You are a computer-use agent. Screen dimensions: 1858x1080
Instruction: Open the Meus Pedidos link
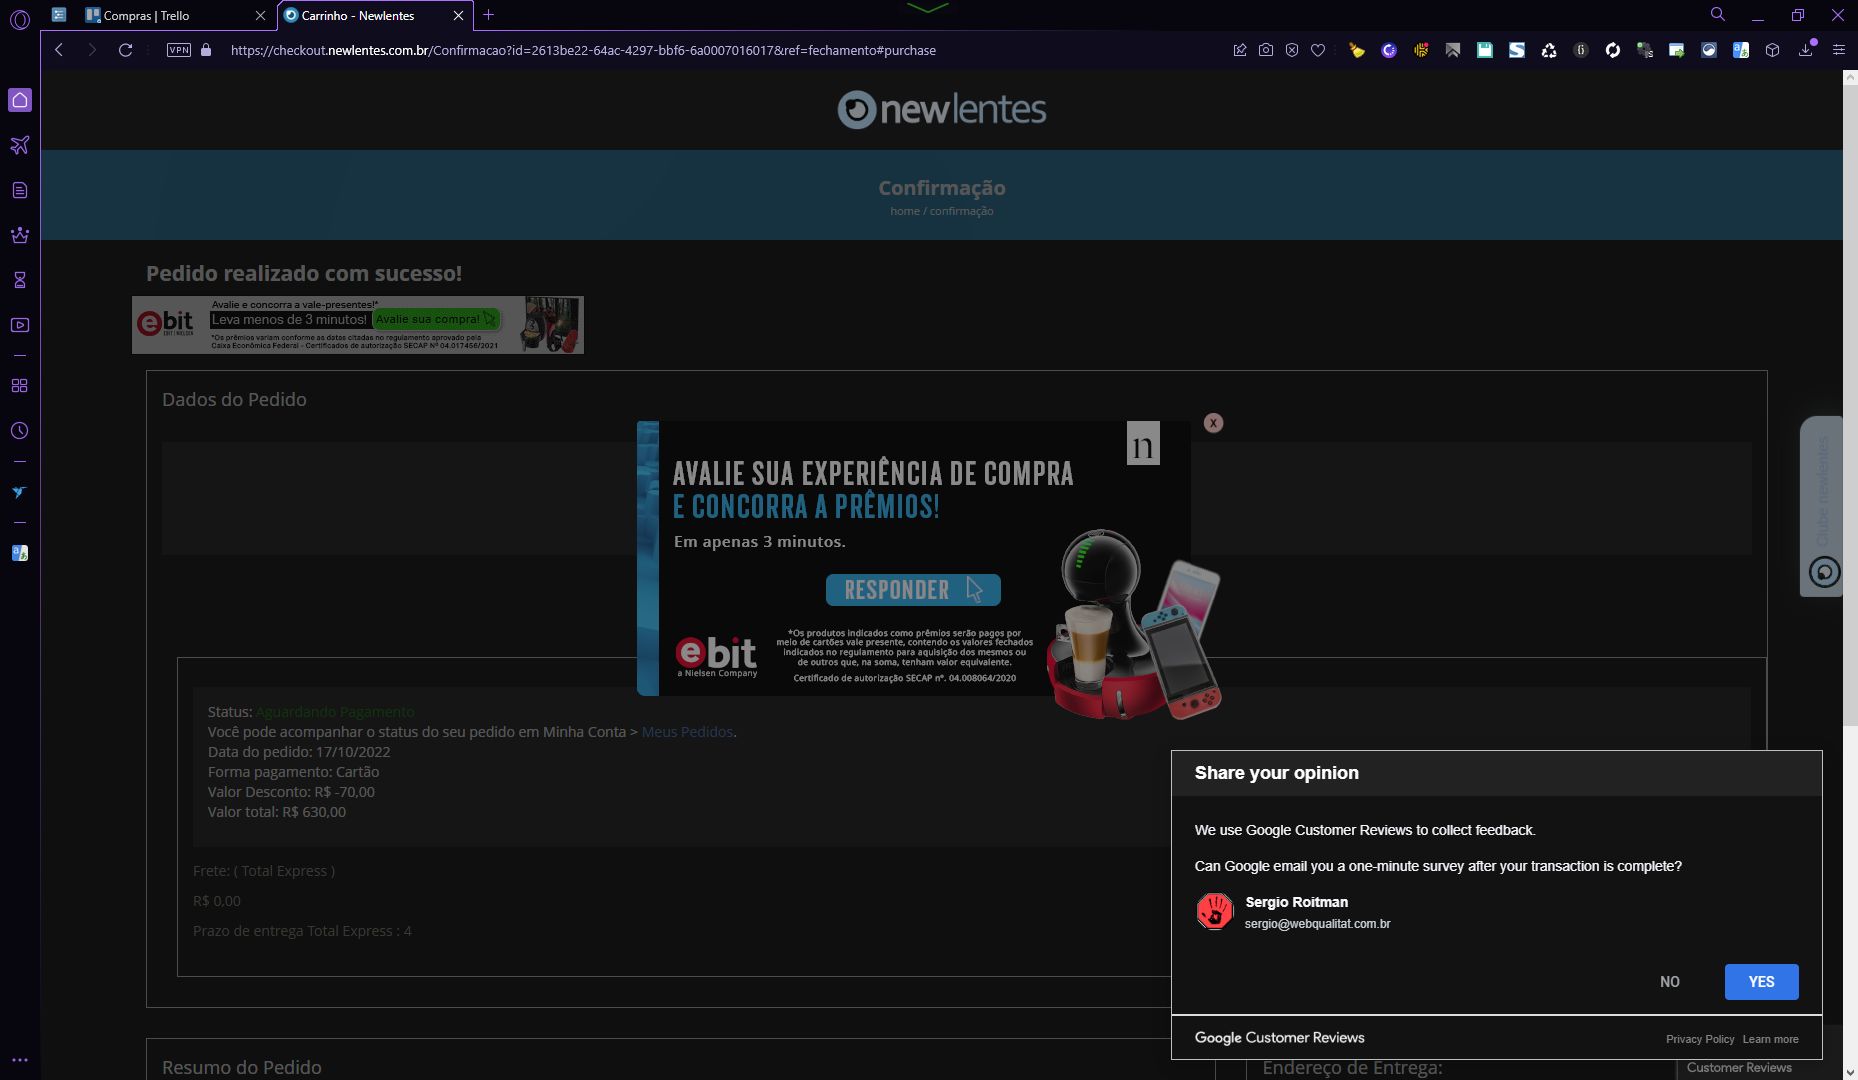point(687,732)
